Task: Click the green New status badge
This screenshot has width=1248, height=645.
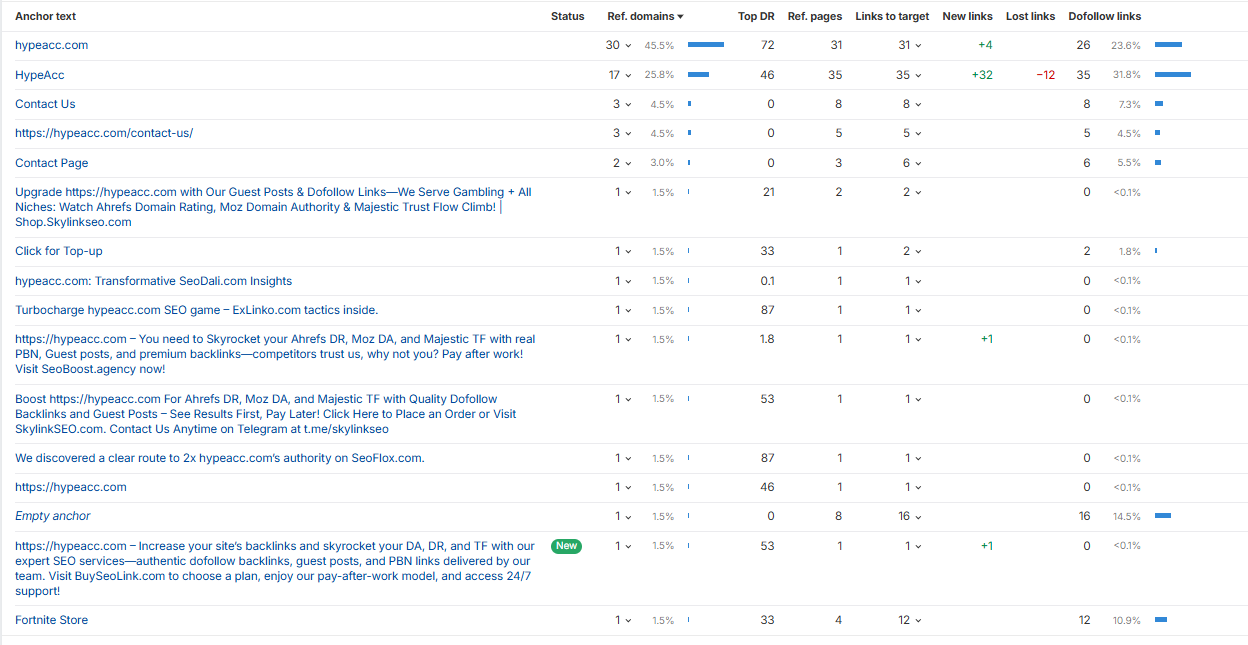Action: pyautogui.click(x=566, y=546)
